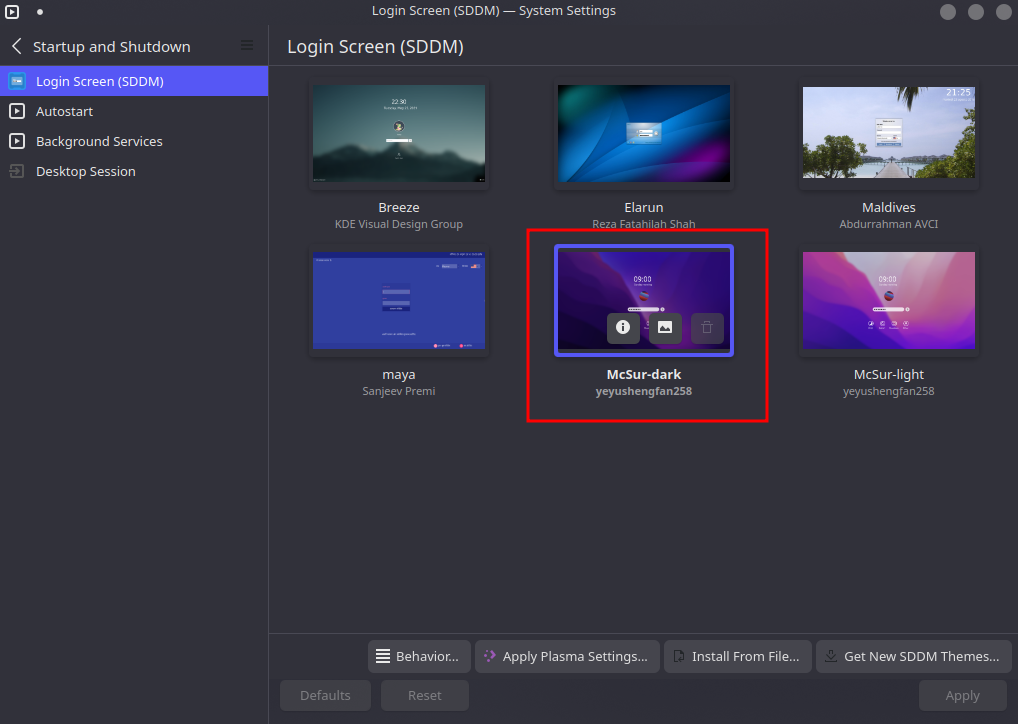The image size is (1018, 724).
Task: Click the Reset button
Action: [425, 695]
